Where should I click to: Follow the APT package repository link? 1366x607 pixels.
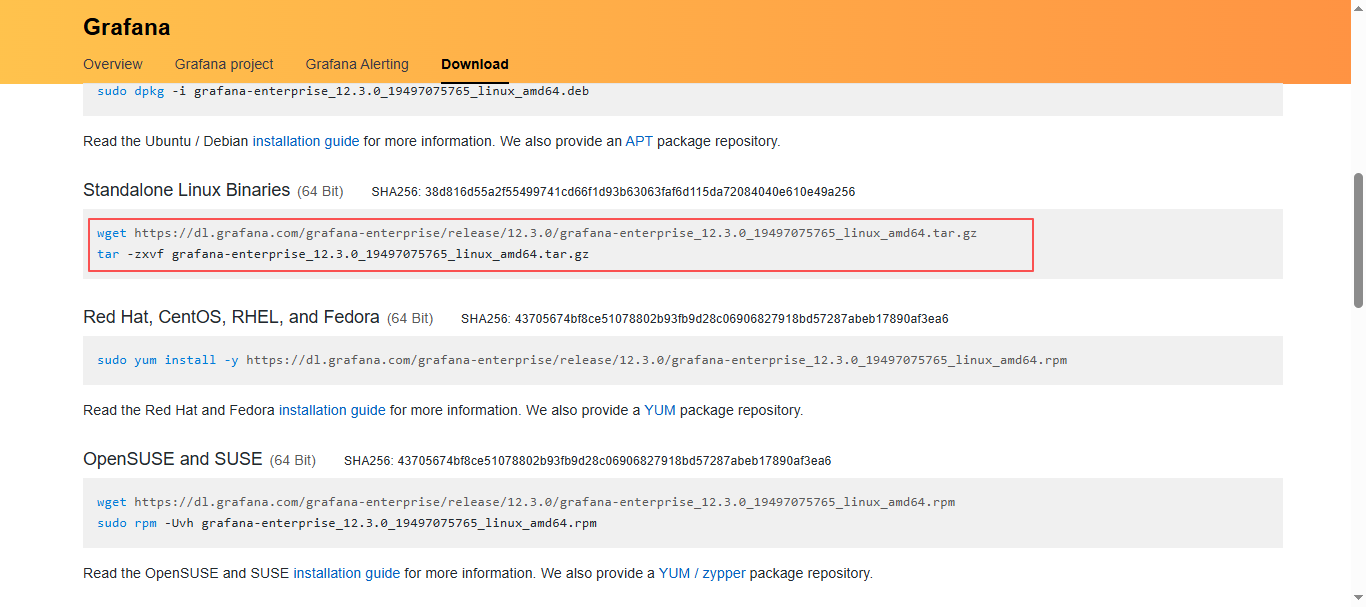639,141
